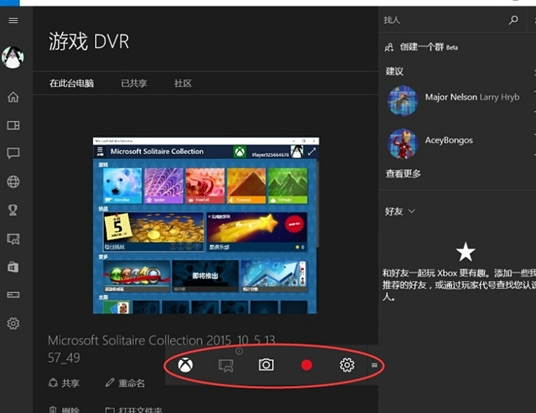
Task: Select the Major Nelson Larry Hryb name
Action: point(472,97)
